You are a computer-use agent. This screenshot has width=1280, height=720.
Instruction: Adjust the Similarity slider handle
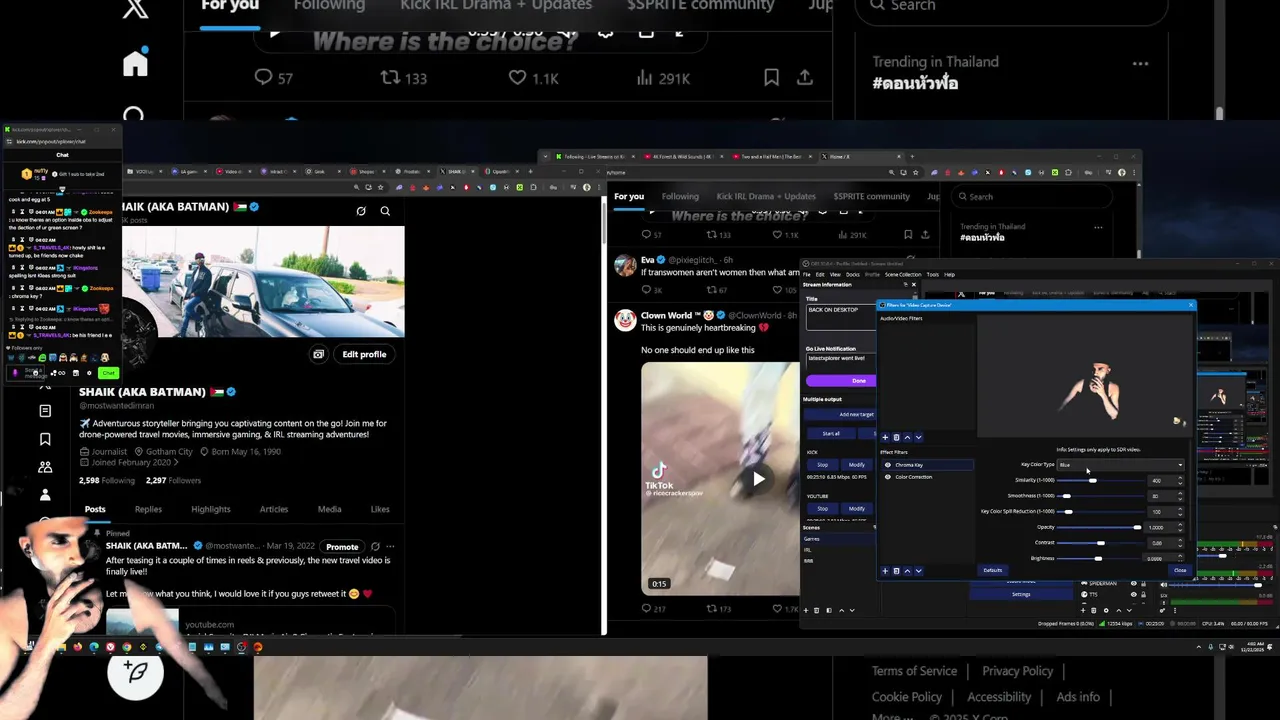(x=1092, y=481)
